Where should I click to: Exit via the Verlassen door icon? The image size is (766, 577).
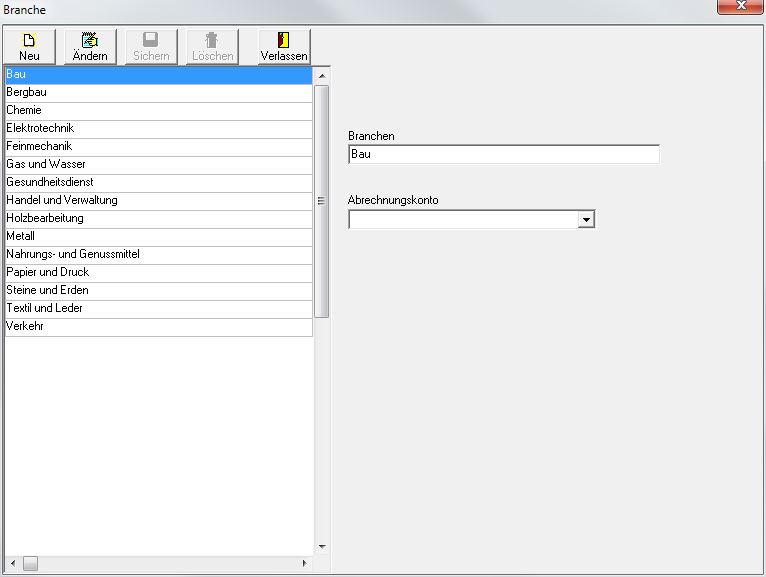pos(284,41)
